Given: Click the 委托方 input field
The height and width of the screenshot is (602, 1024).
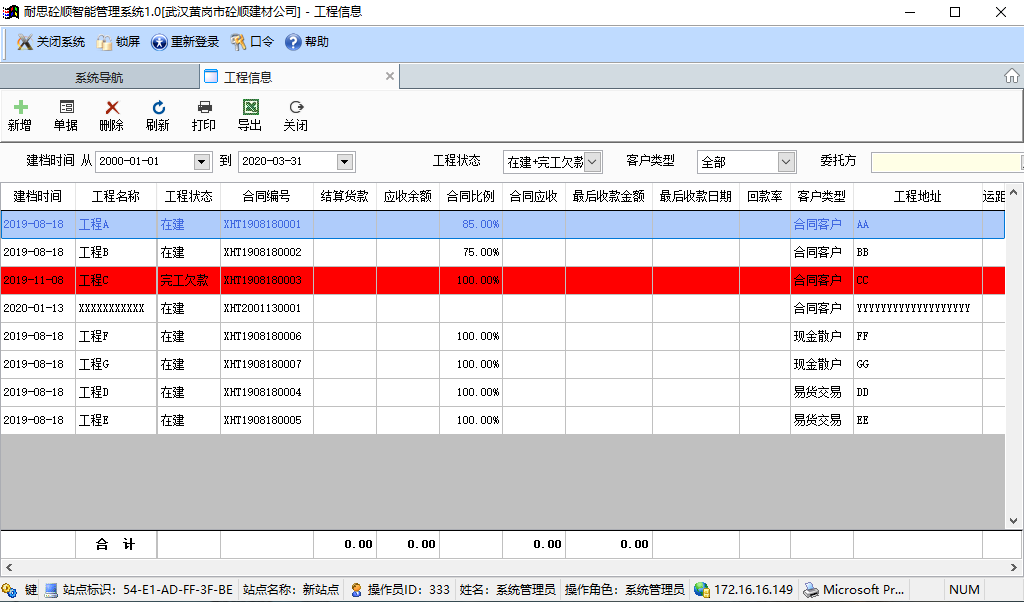Looking at the screenshot, I should [945, 162].
